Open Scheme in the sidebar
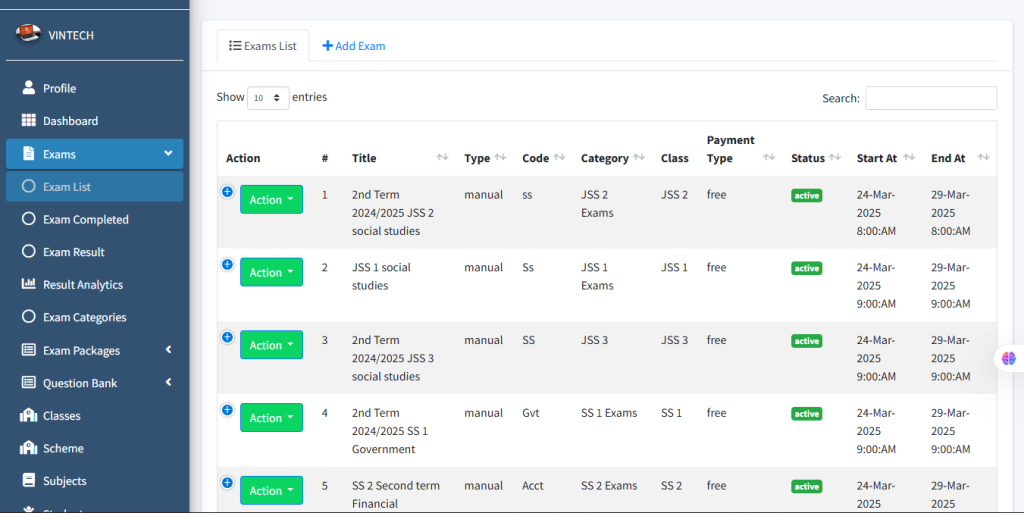Viewport: 1024px width, 513px height. coord(63,449)
